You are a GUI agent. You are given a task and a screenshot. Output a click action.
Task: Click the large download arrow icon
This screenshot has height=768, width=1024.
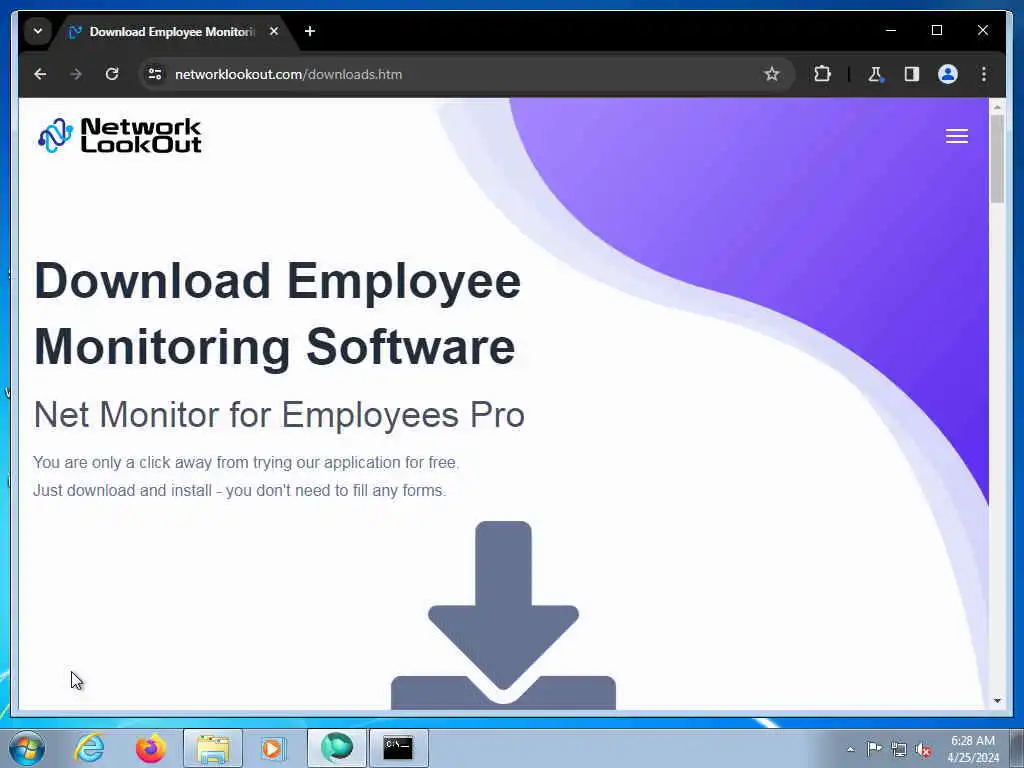[x=503, y=615]
